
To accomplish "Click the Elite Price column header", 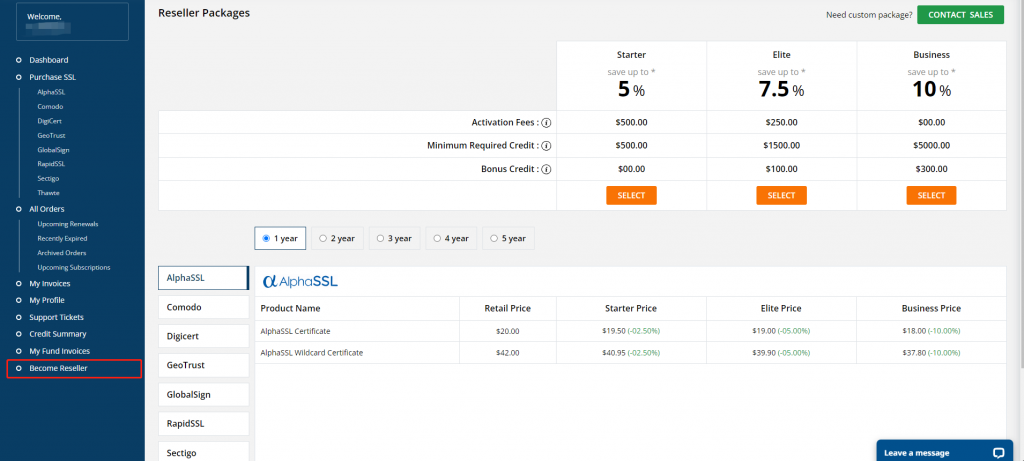I will pos(781,308).
